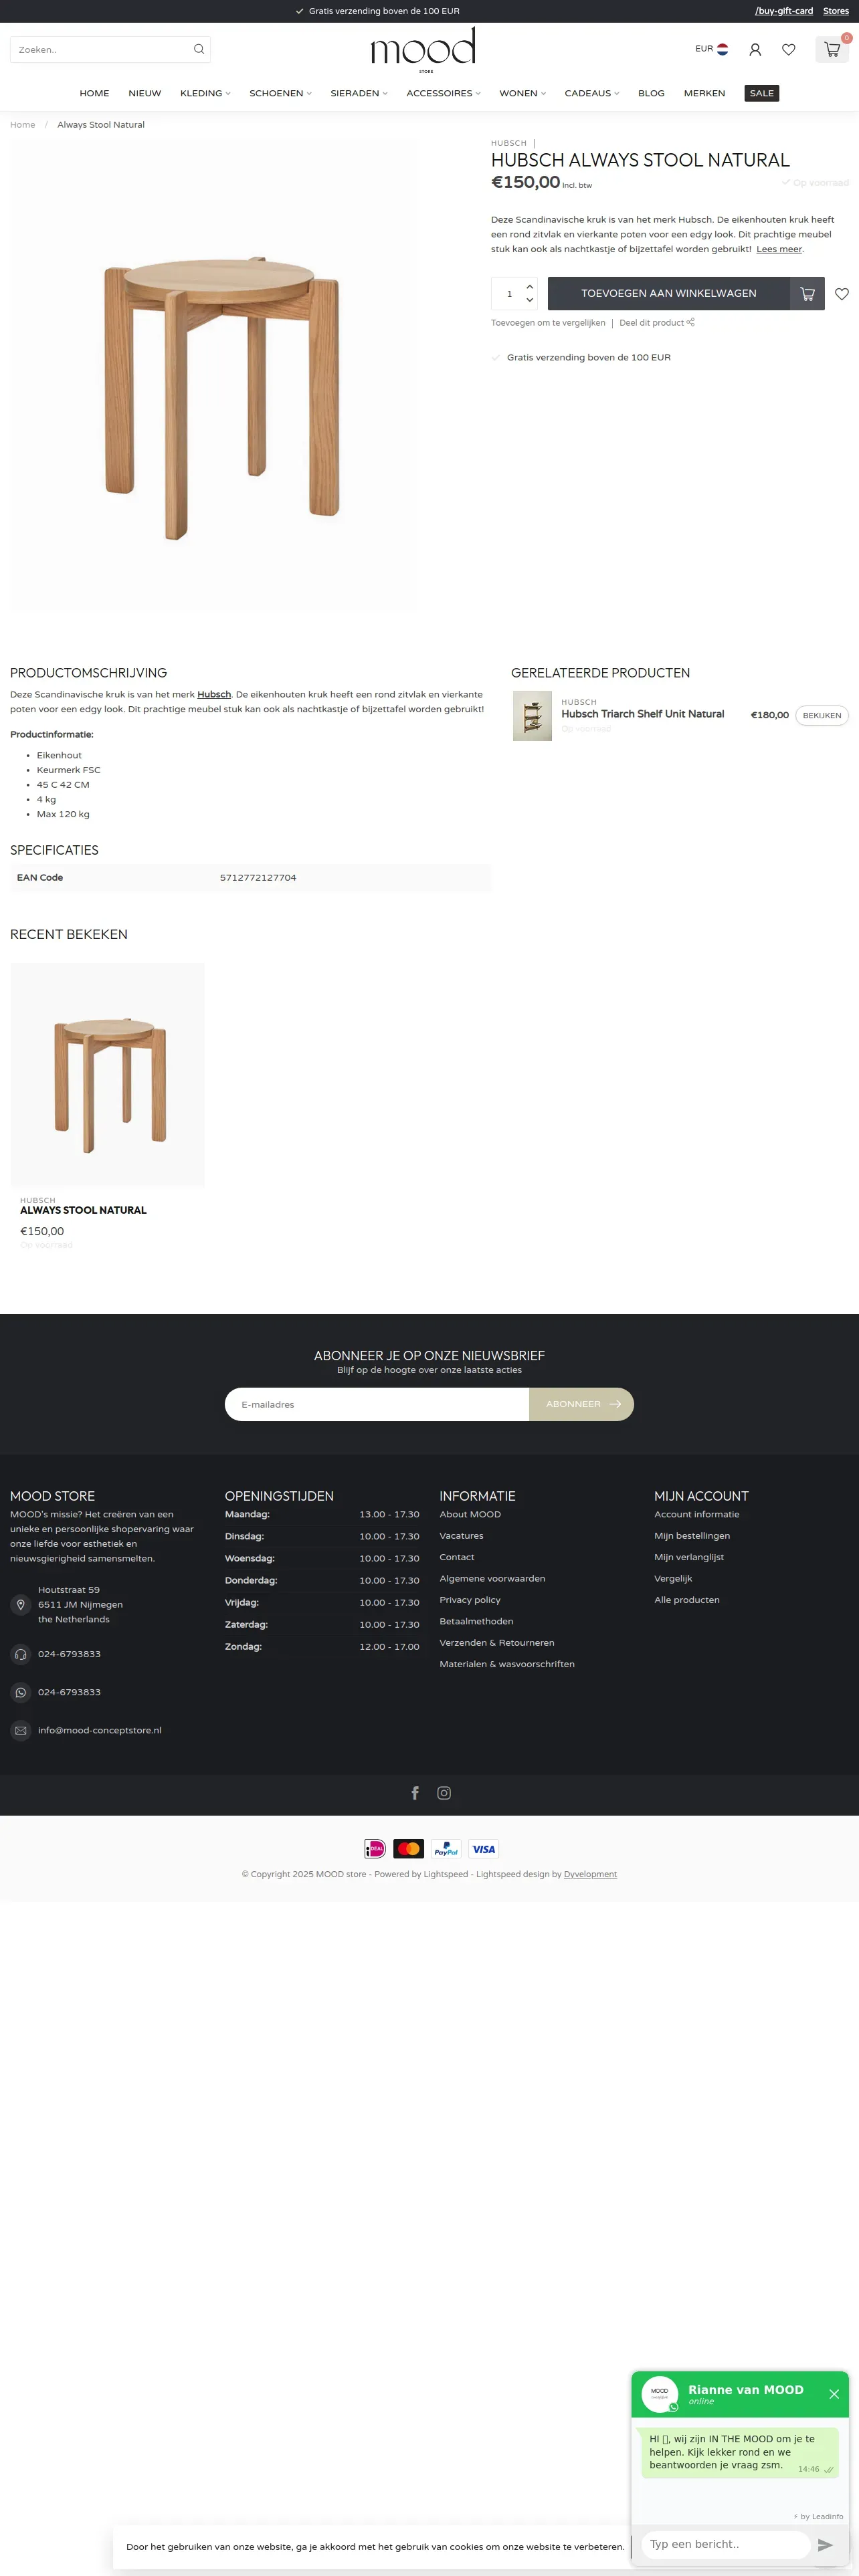Open the Triarch Shelf Unit thumbnail
The image size is (859, 2576).
532,715
